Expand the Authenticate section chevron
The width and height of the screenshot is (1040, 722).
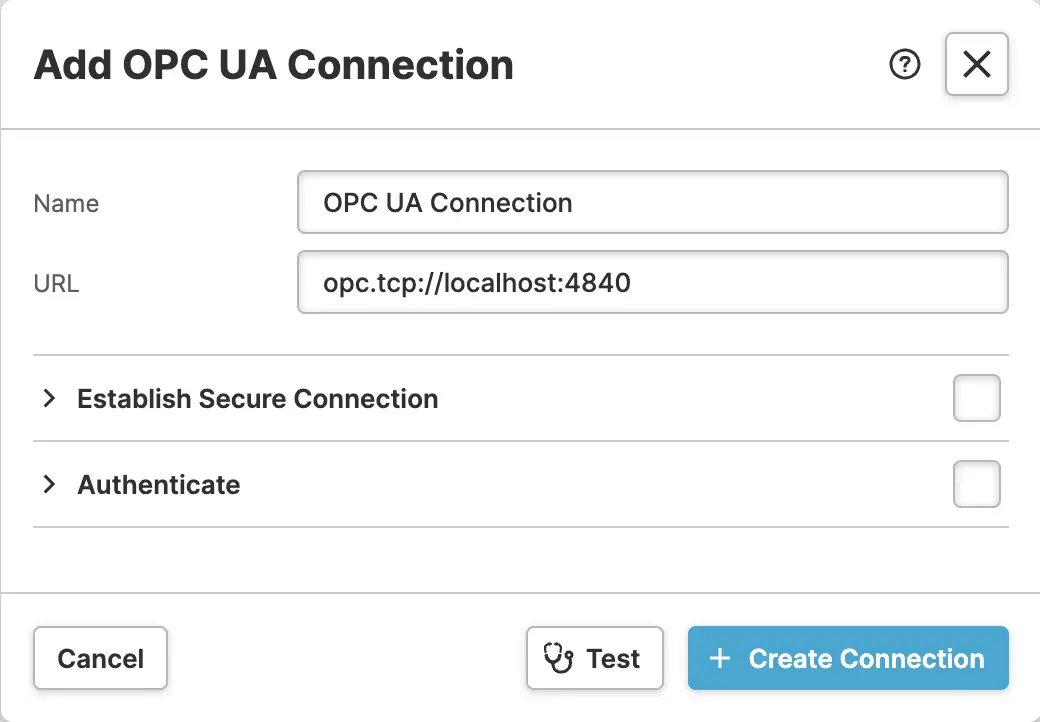[x=48, y=485]
